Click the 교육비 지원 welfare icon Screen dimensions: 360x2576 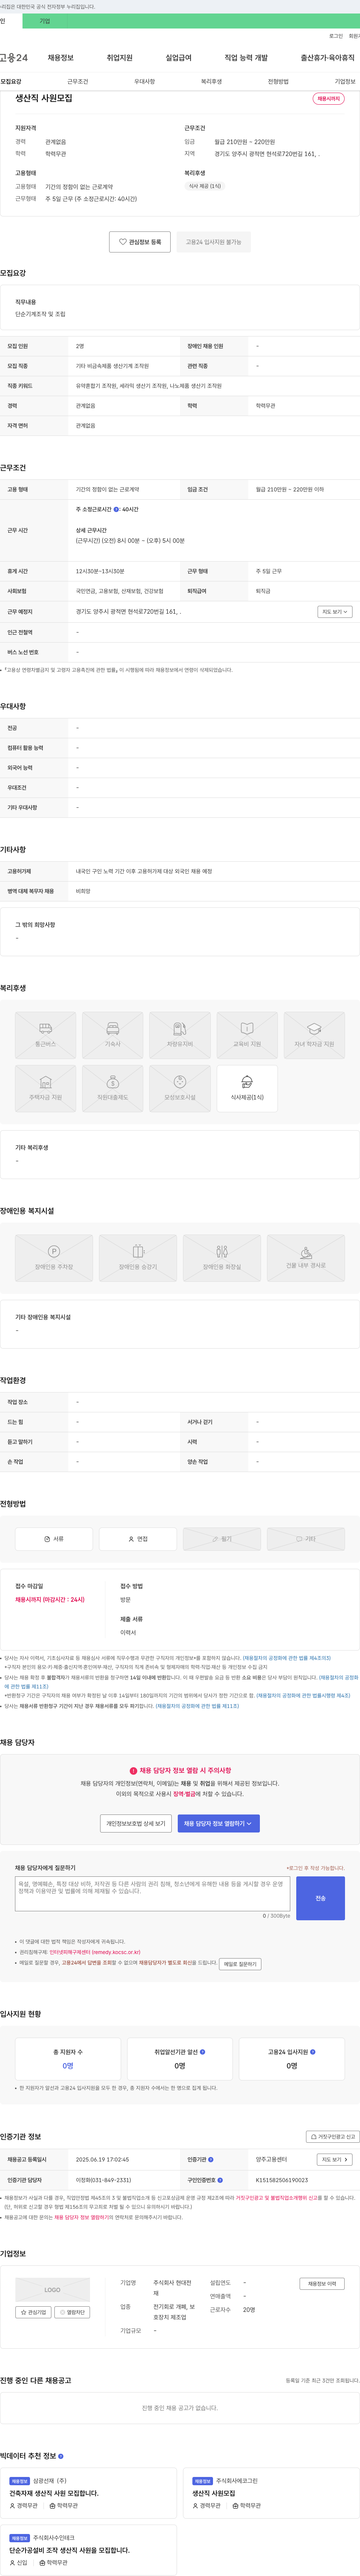pos(247,1035)
